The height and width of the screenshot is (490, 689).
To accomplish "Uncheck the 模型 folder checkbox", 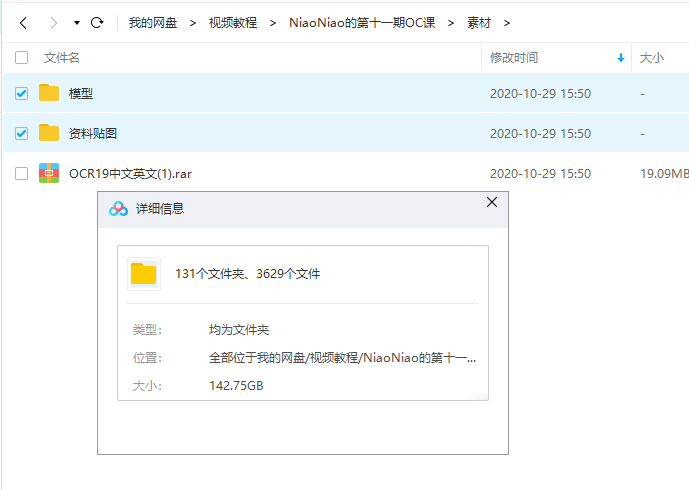I will point(22,93).
